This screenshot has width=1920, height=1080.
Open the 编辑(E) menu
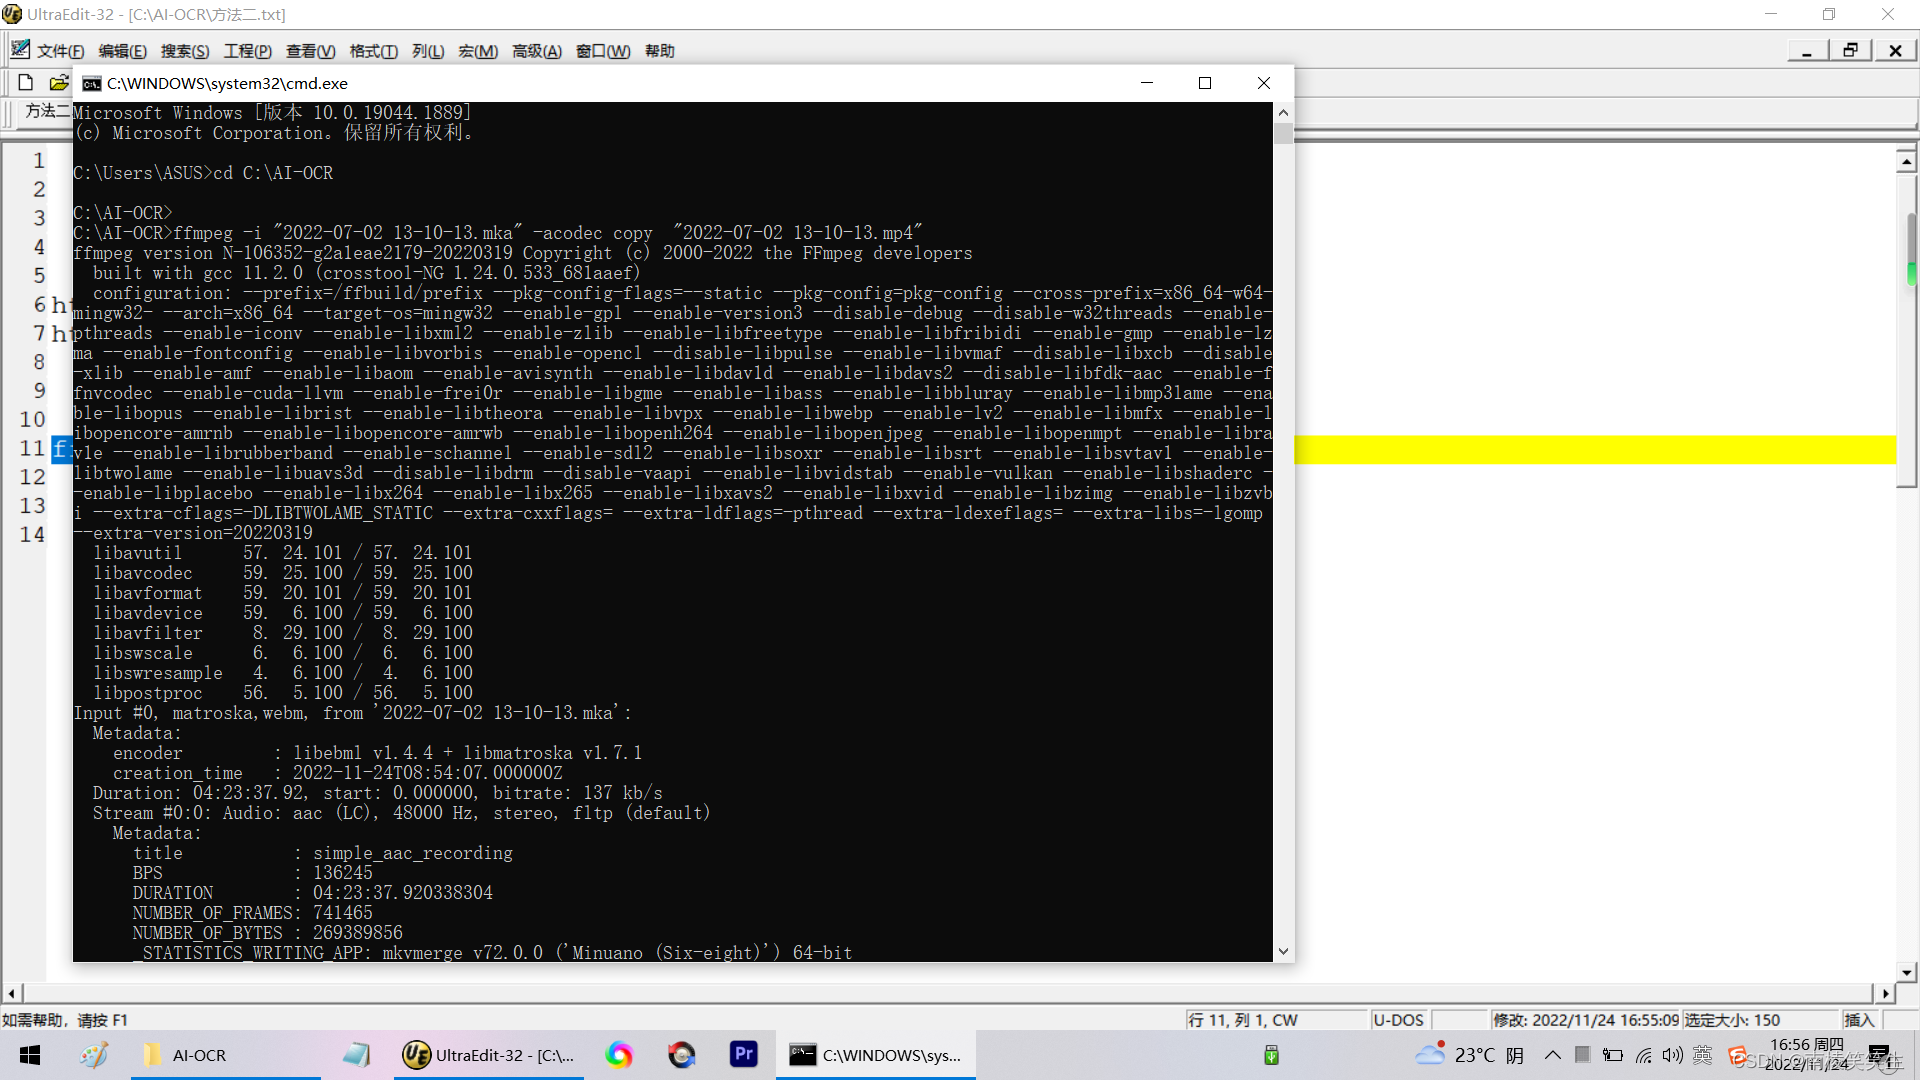point(122,51)
